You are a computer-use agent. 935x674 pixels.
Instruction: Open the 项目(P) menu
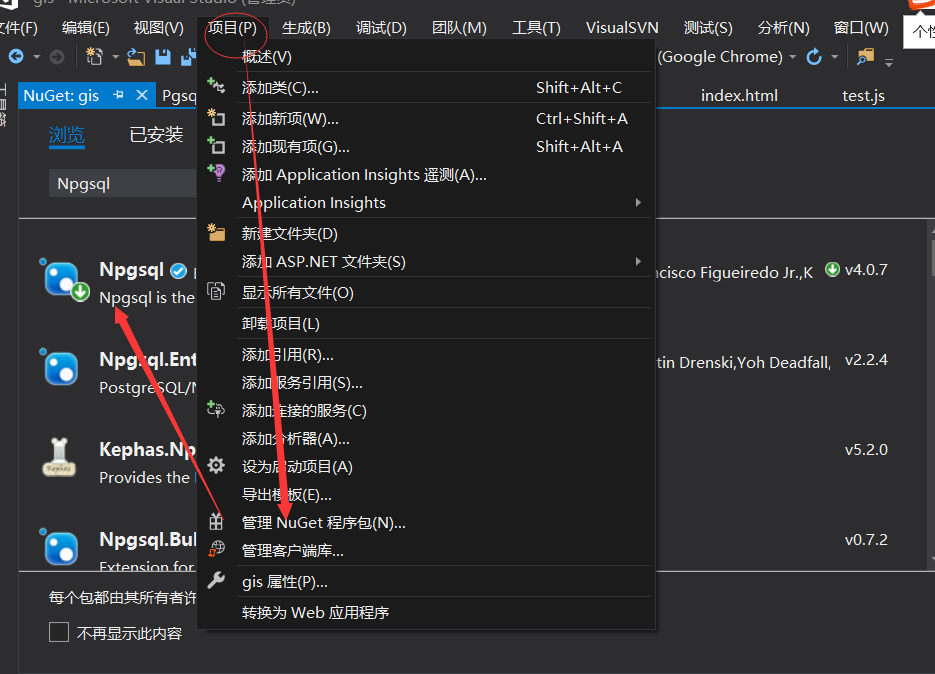(x=232, y=28)
